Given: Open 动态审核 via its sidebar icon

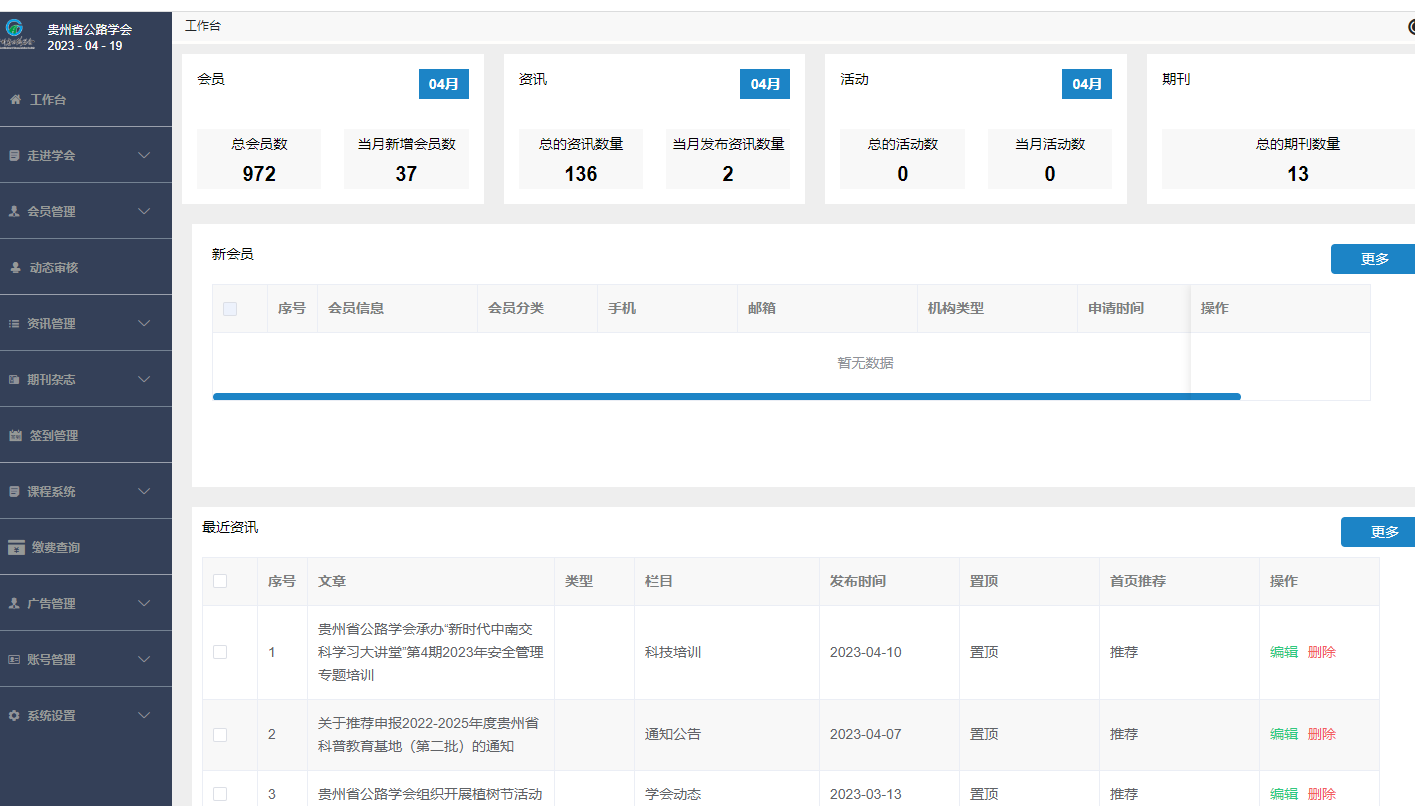Looking at the screenshot, I should (x=15, y=267).
